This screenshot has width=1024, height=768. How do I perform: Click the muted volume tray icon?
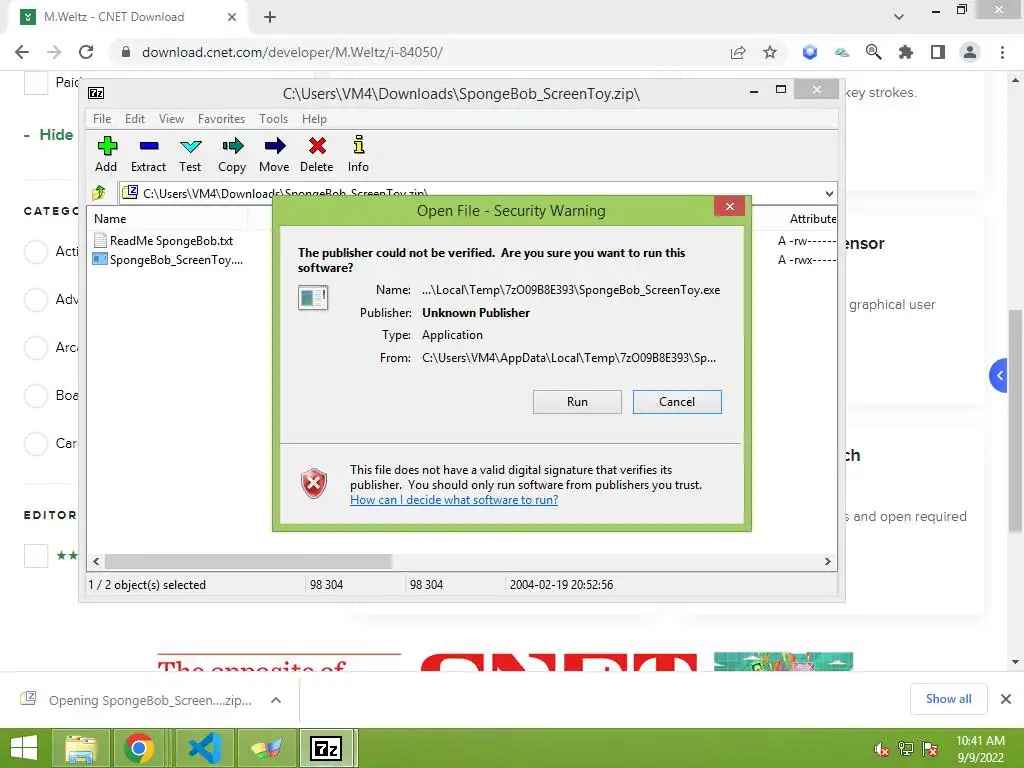coord(882,749)
